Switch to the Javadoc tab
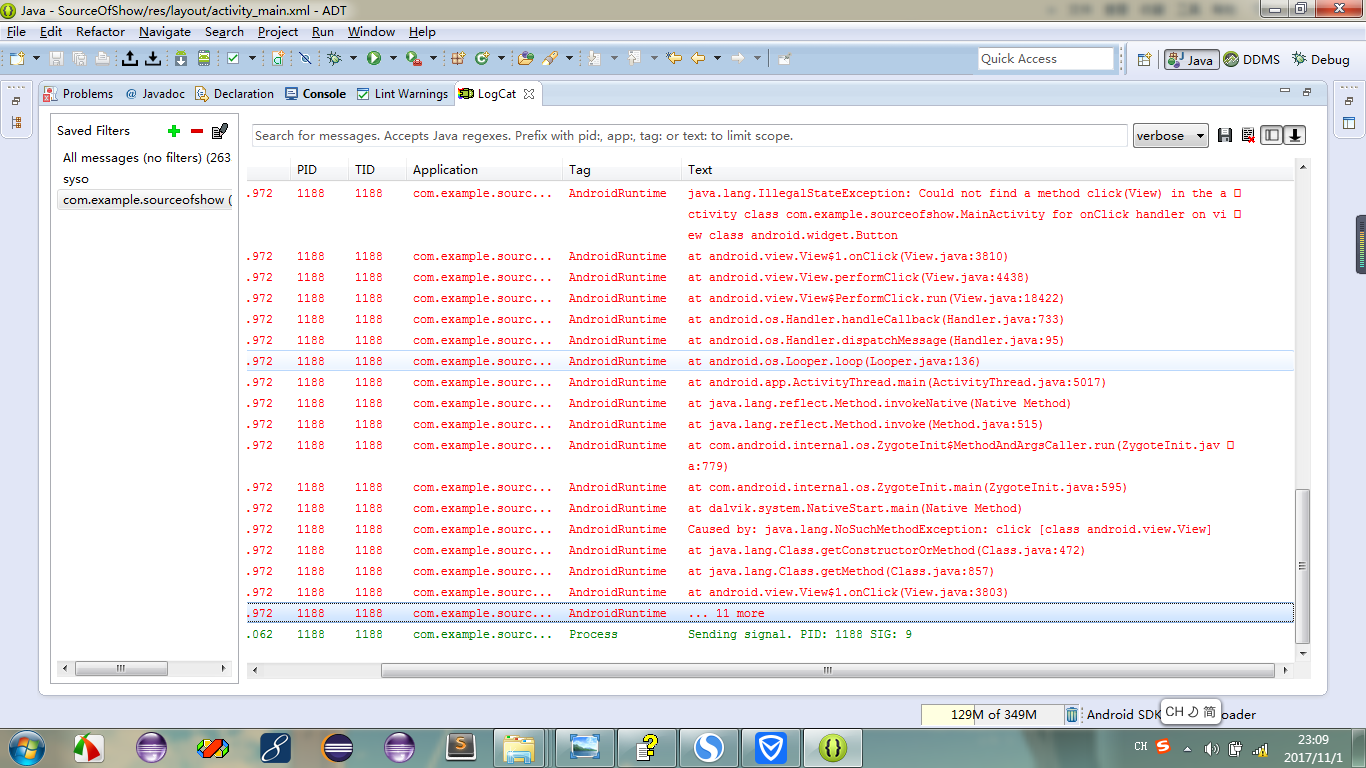The image size is (1366, 768). click(x=155, y=94)
